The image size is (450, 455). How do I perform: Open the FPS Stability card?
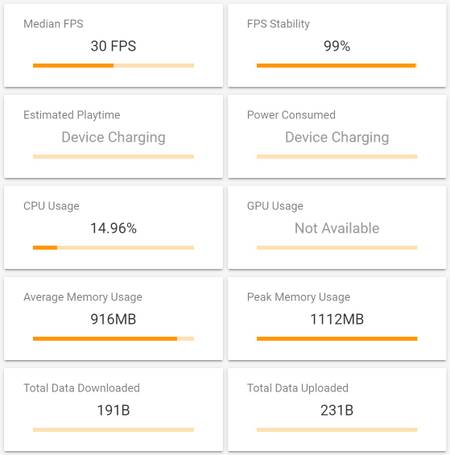point(337,45)
